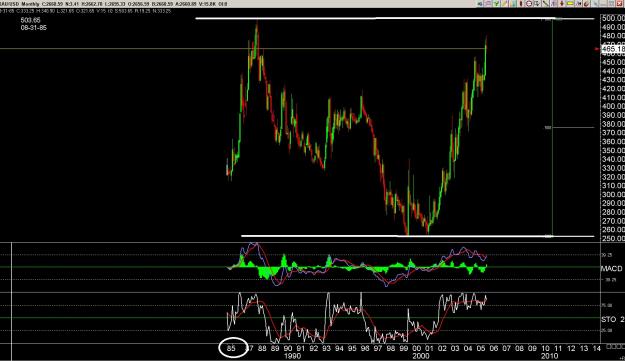Click the 250.00 price axis label
The image size is (625, 361).
[x=613, y=238]
